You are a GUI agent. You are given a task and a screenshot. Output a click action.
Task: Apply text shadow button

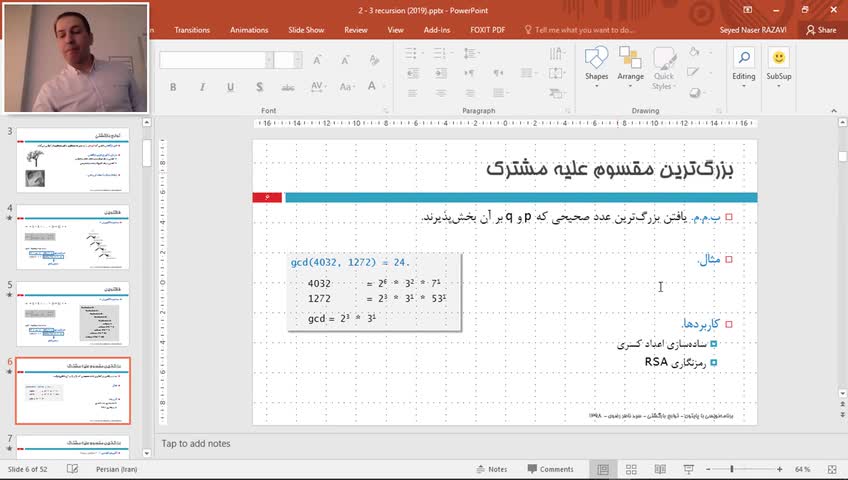click(260, 87)
